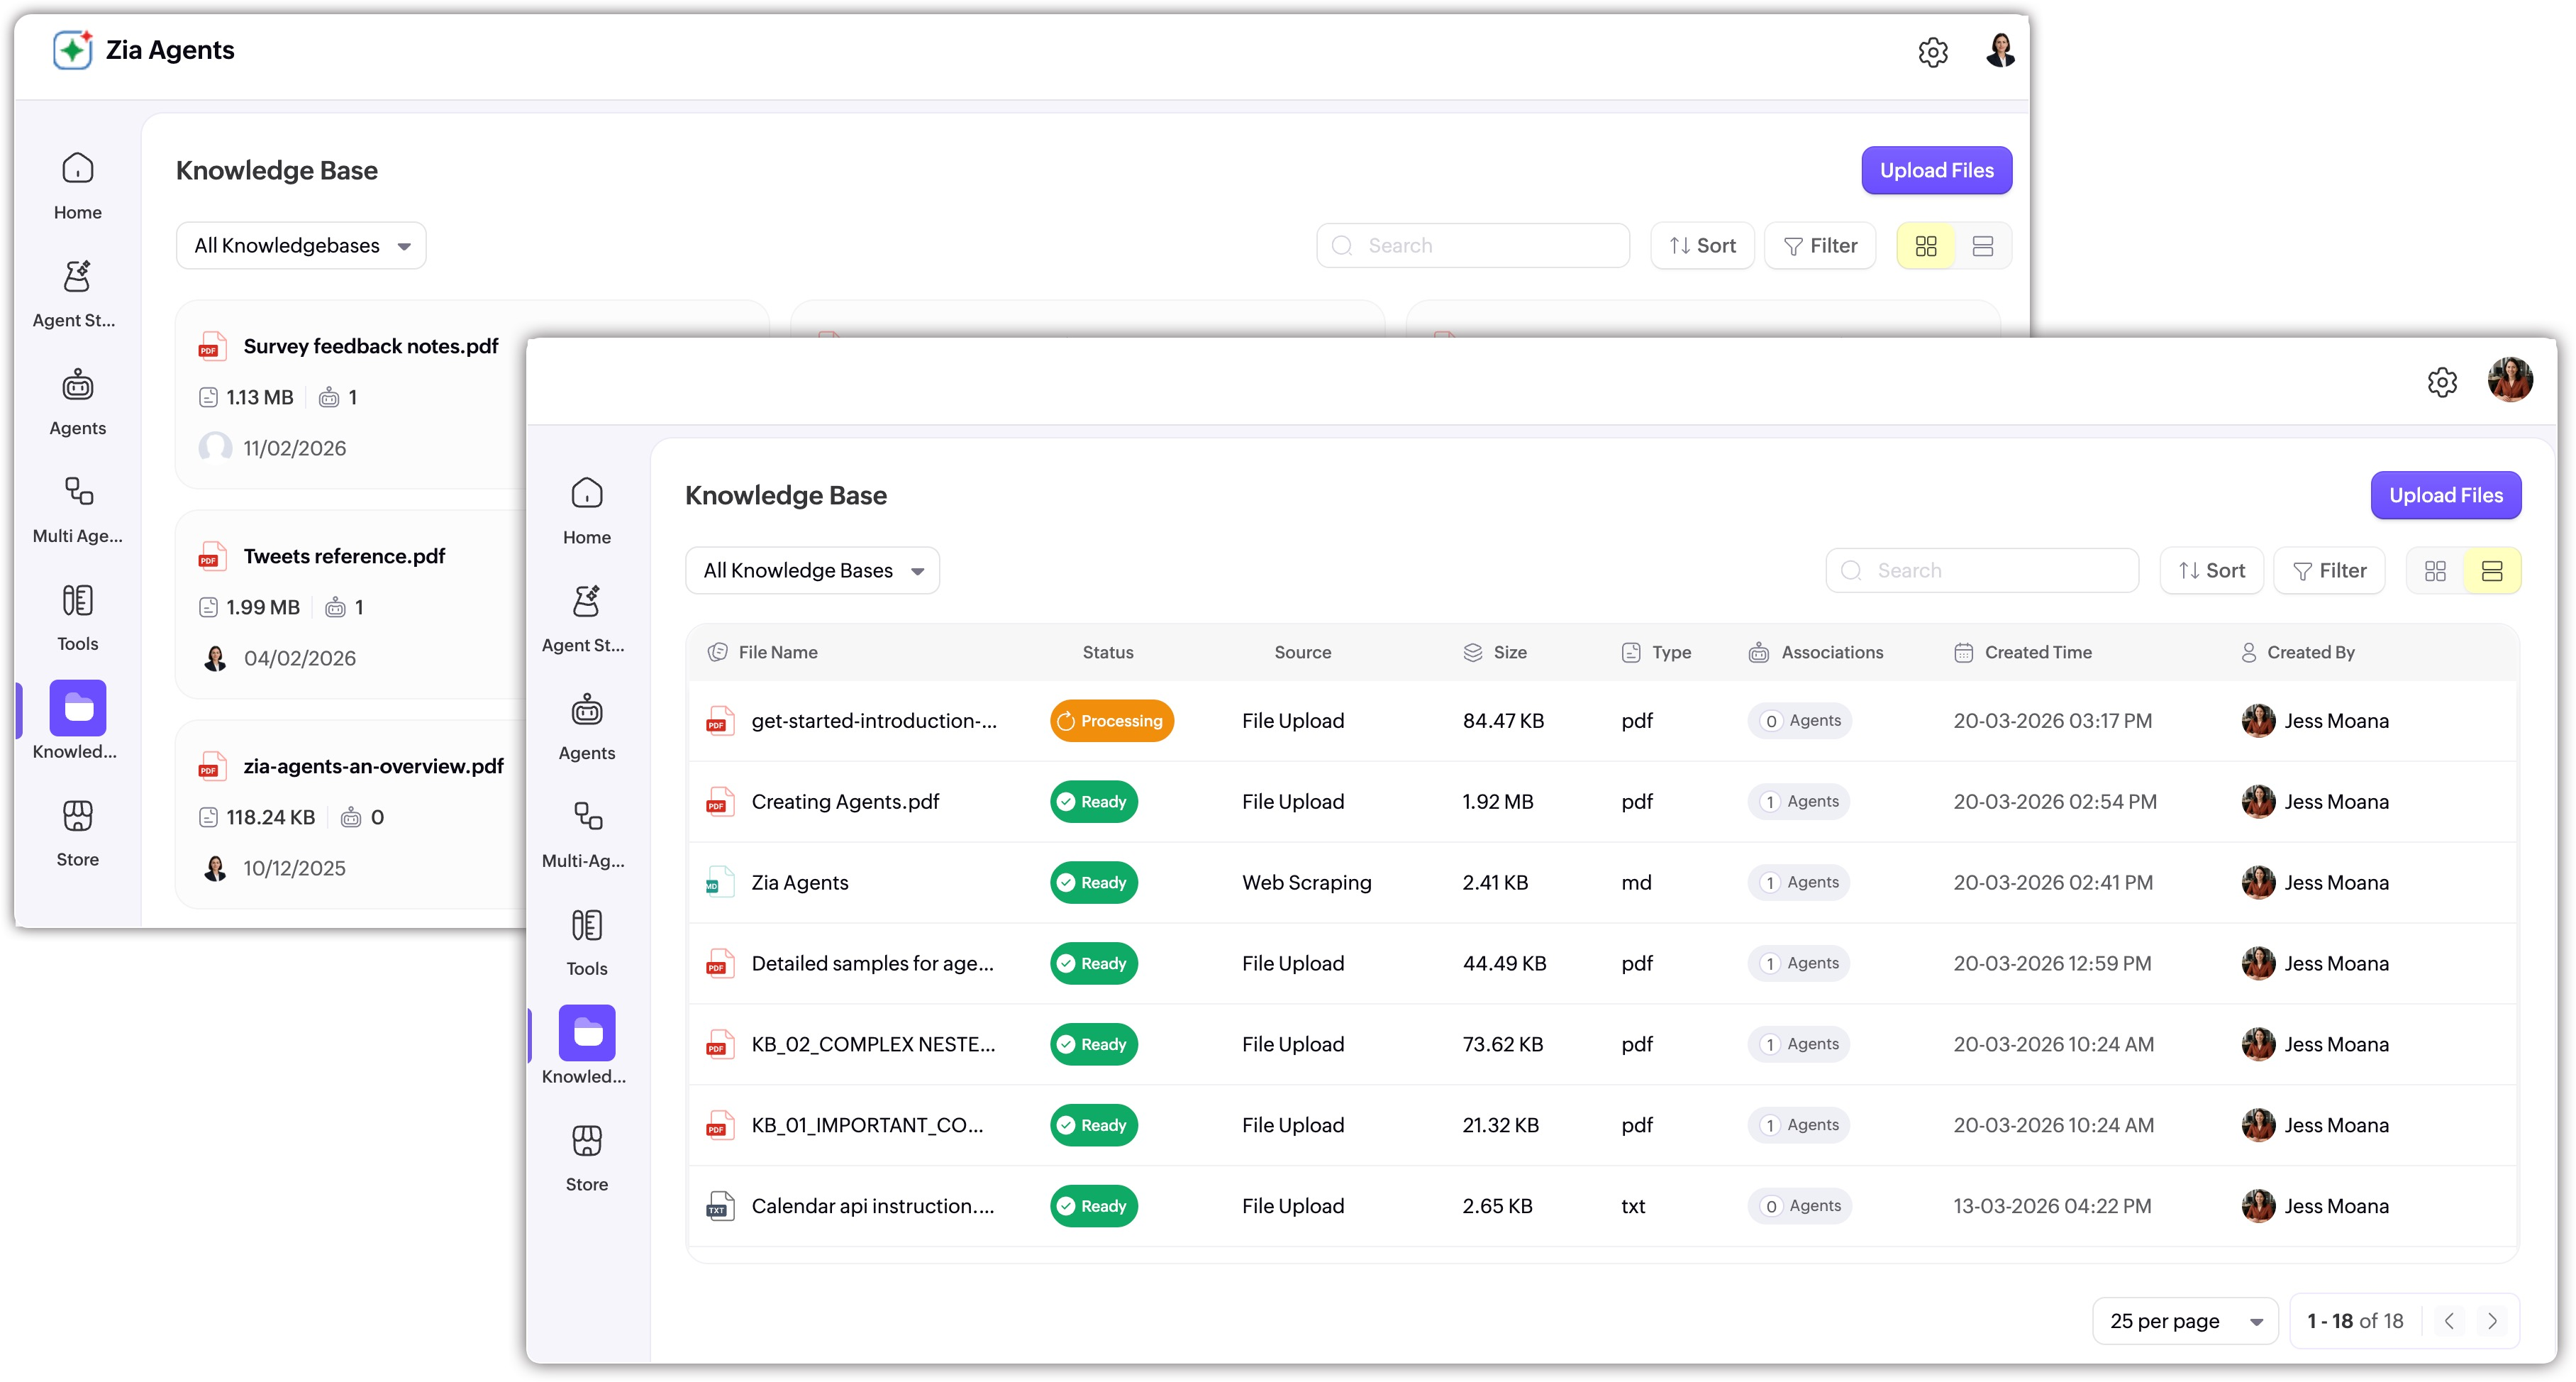Expand the All Knowledgebases dropdown in back window
The height and width of the screenshot is (1382, 2576).
pos(301,246)
